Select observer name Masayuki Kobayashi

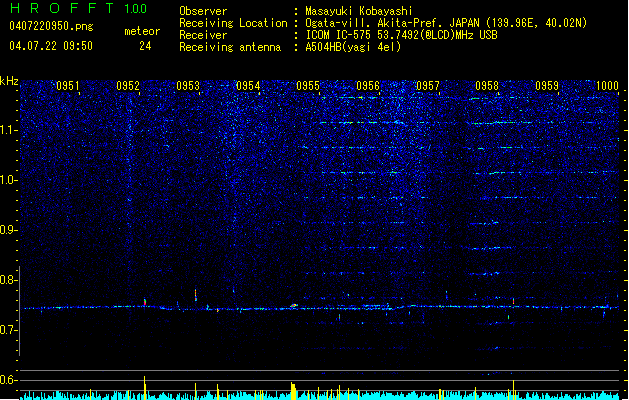tap(359, 11)
